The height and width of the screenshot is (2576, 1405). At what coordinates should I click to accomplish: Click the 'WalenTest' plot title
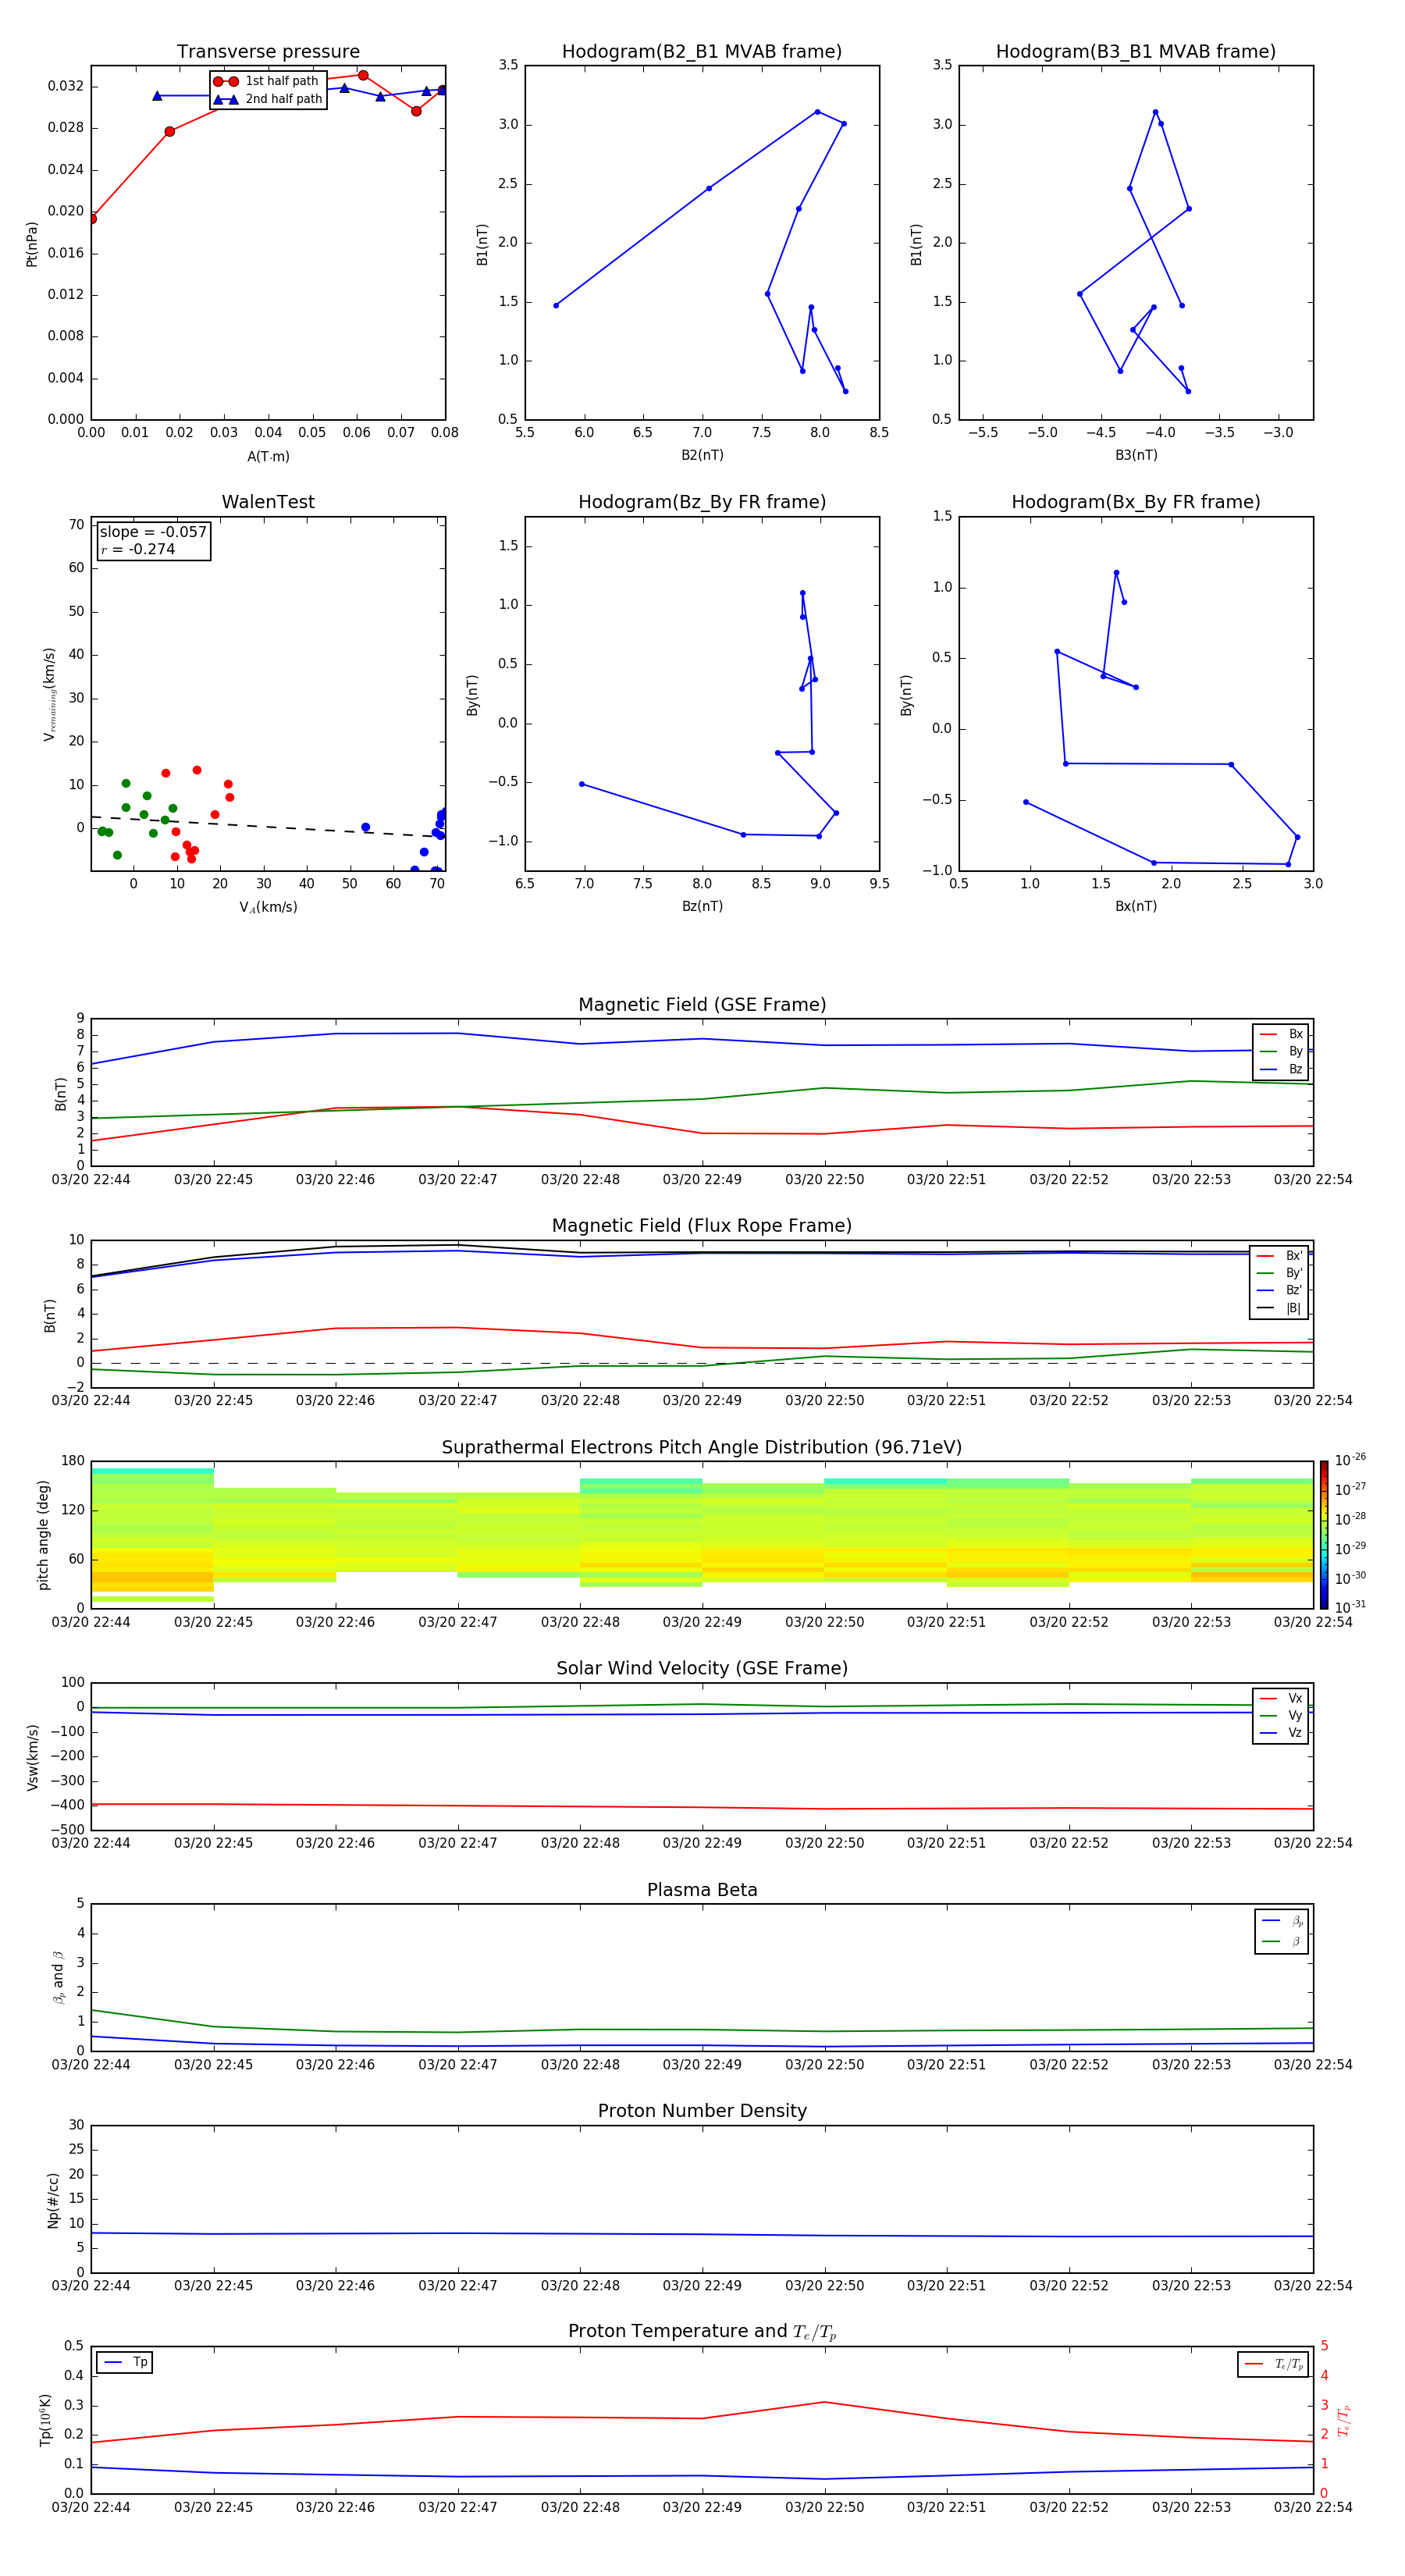[x=268, y=502]
